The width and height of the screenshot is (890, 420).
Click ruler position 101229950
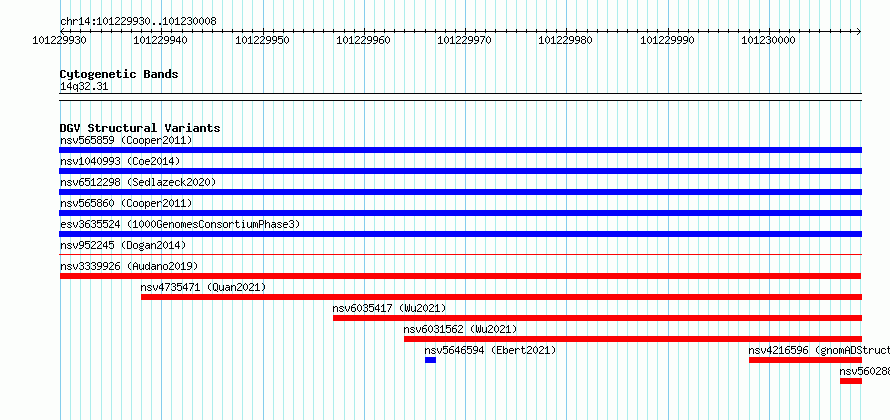pos(262,40)
